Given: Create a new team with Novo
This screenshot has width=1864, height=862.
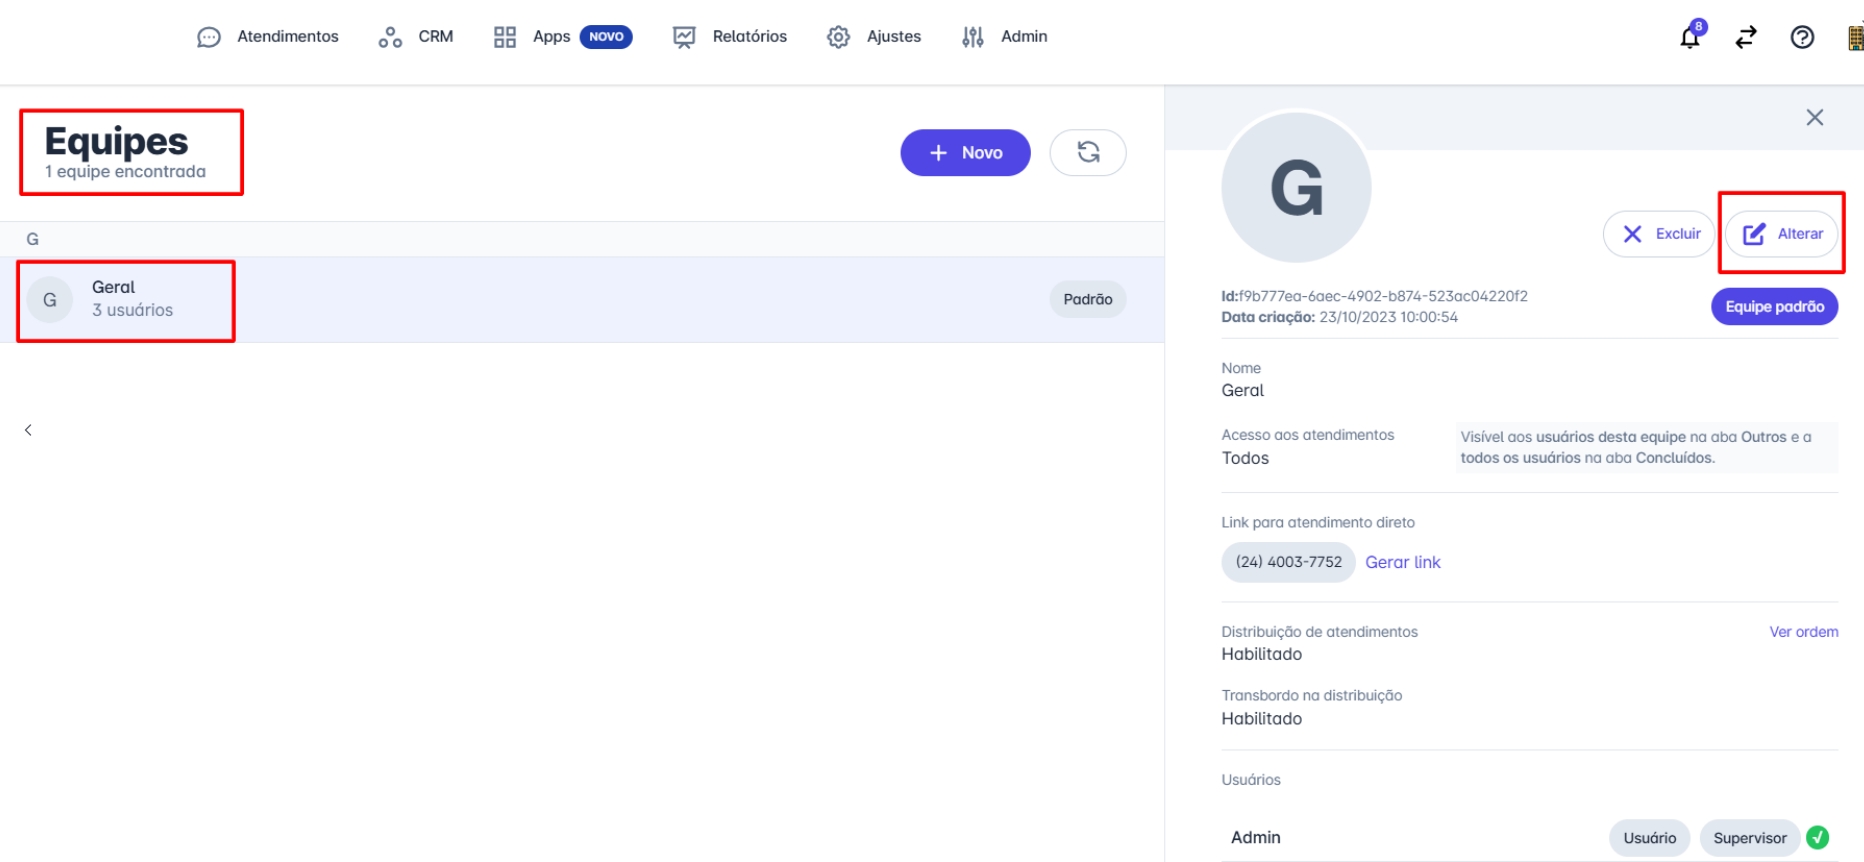Looking at the screenshot, I should (x=965, y=152).
